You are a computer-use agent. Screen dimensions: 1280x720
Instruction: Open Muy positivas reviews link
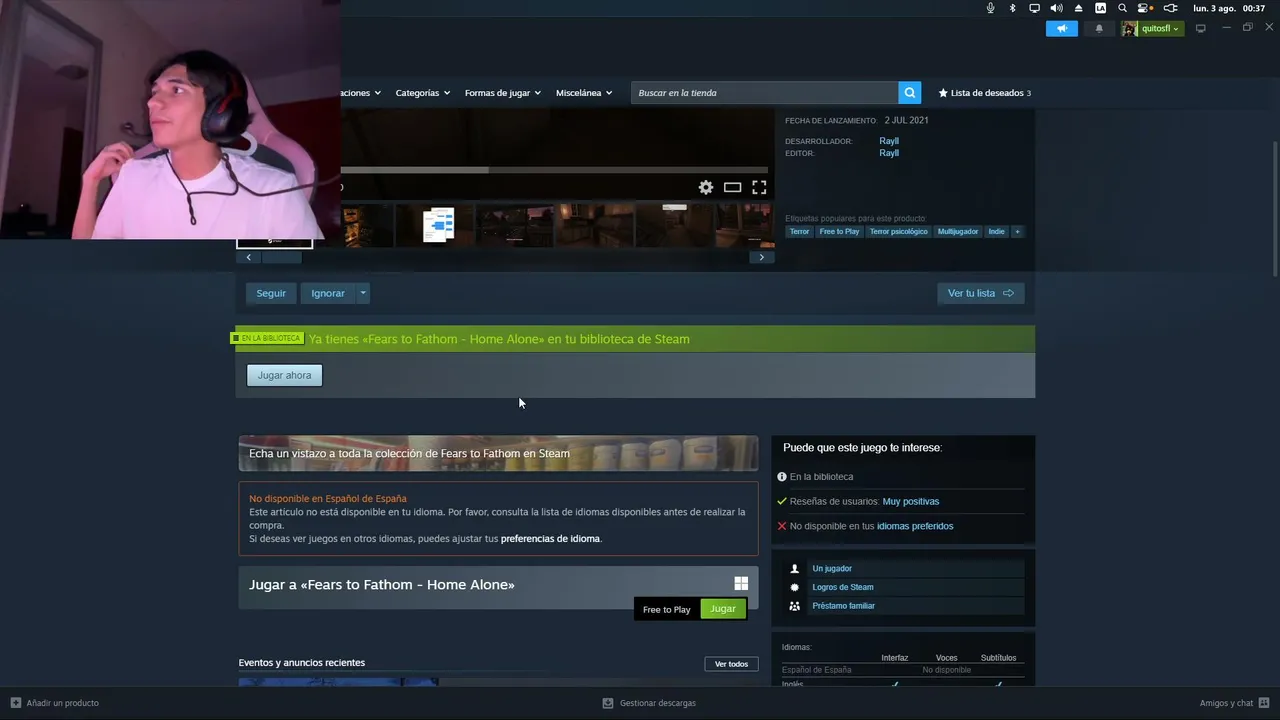point(911,502)
